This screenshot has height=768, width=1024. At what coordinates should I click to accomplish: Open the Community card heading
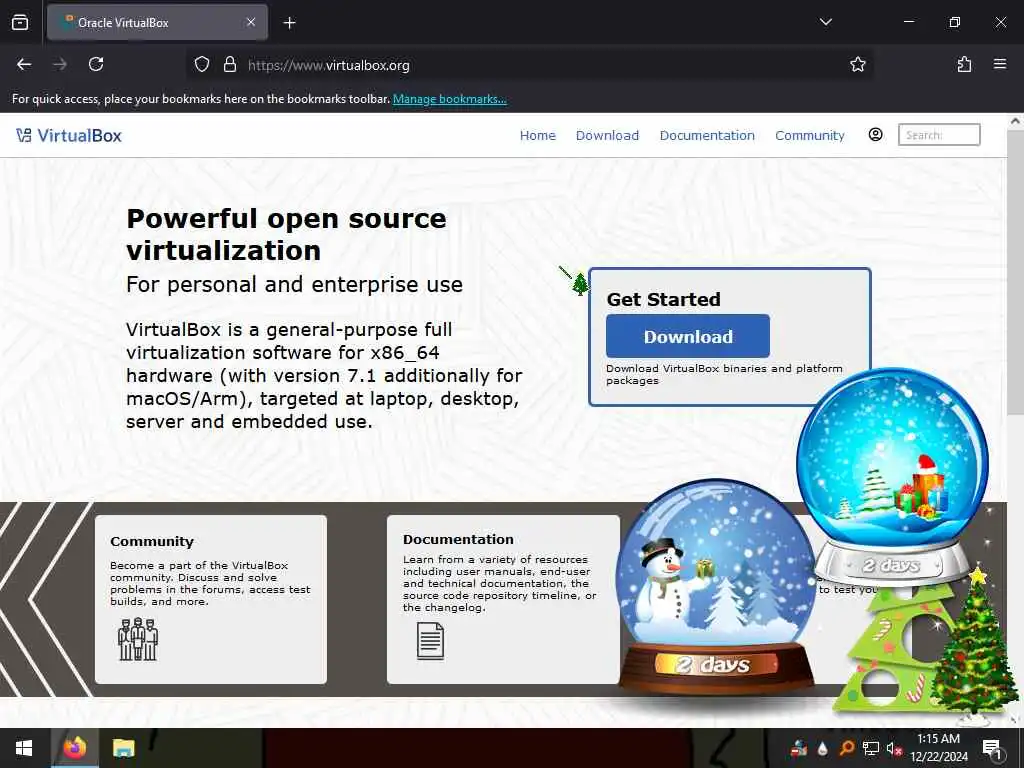(152, 541)
